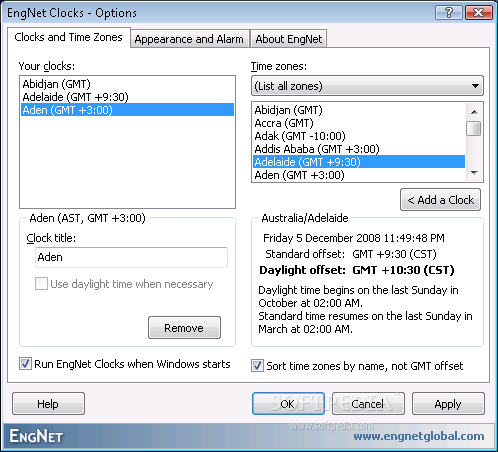Click the Cancel button
Viewport: 498px width, 452px height.
368,404
